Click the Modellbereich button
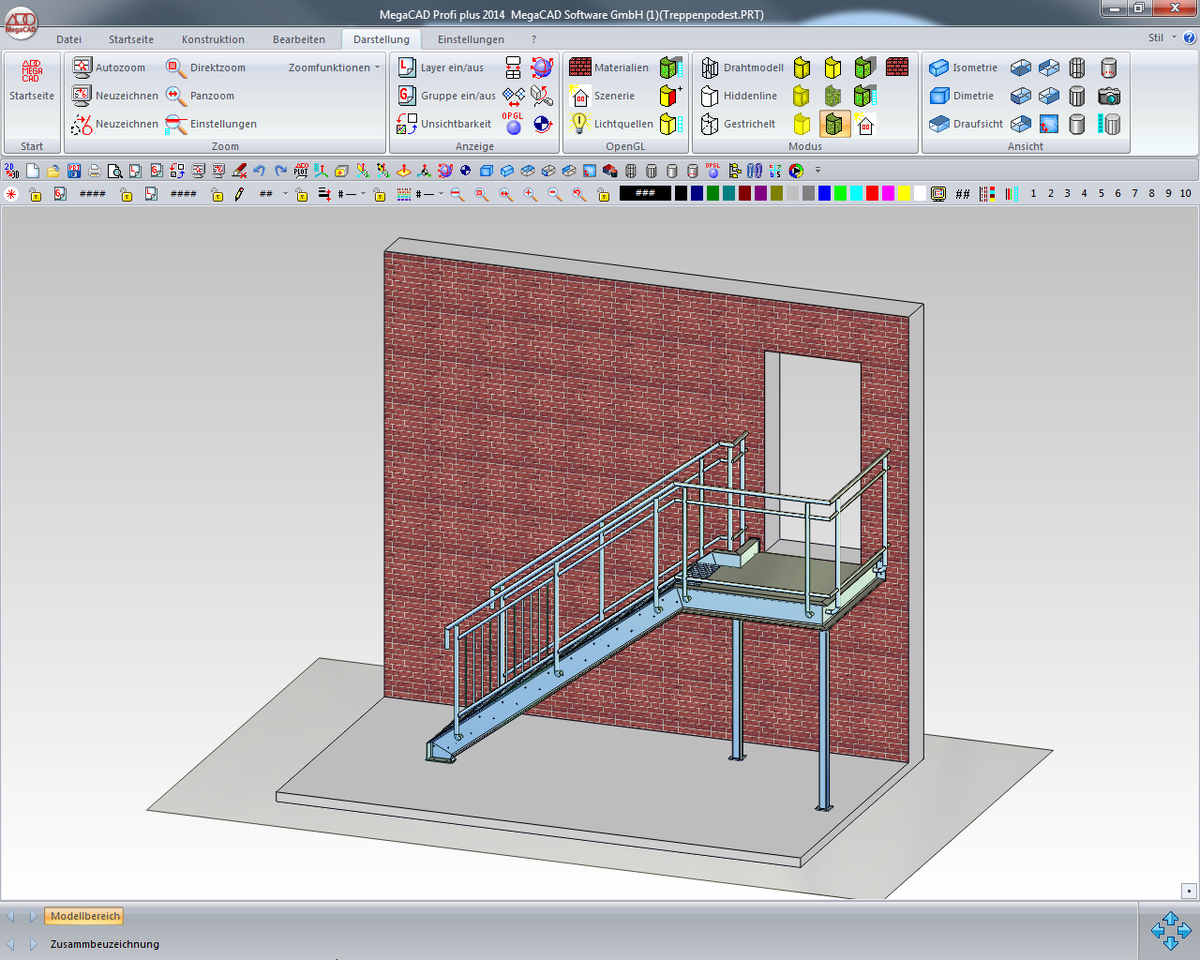 85,916
